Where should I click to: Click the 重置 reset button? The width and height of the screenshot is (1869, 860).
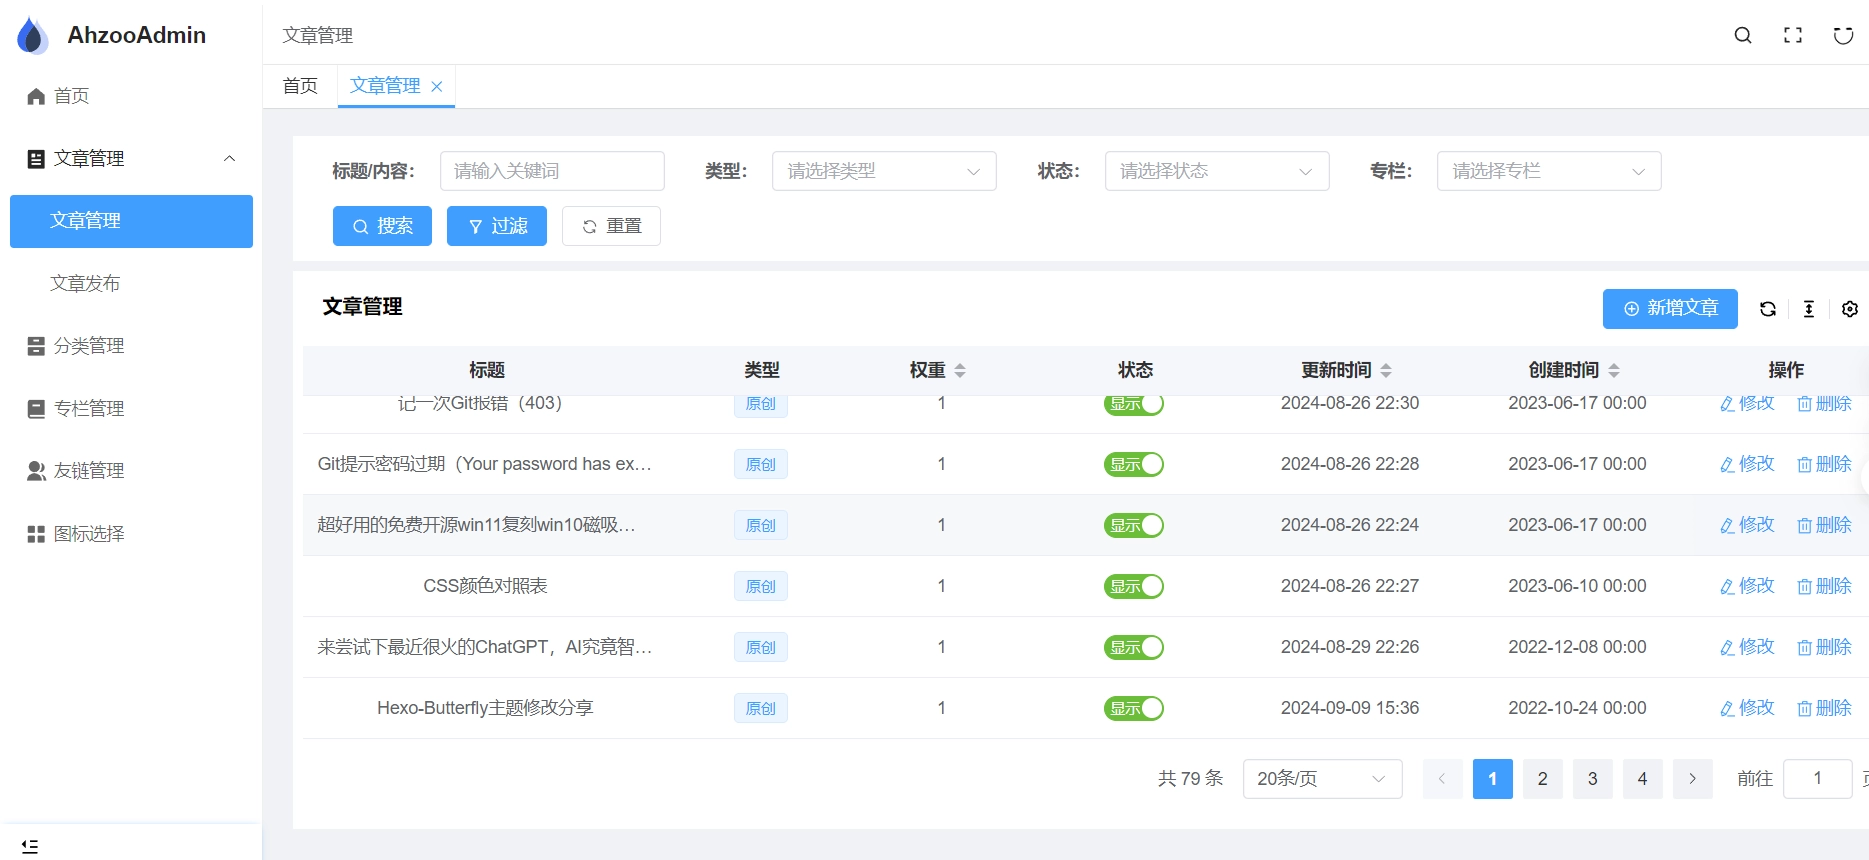click(611, 226)
